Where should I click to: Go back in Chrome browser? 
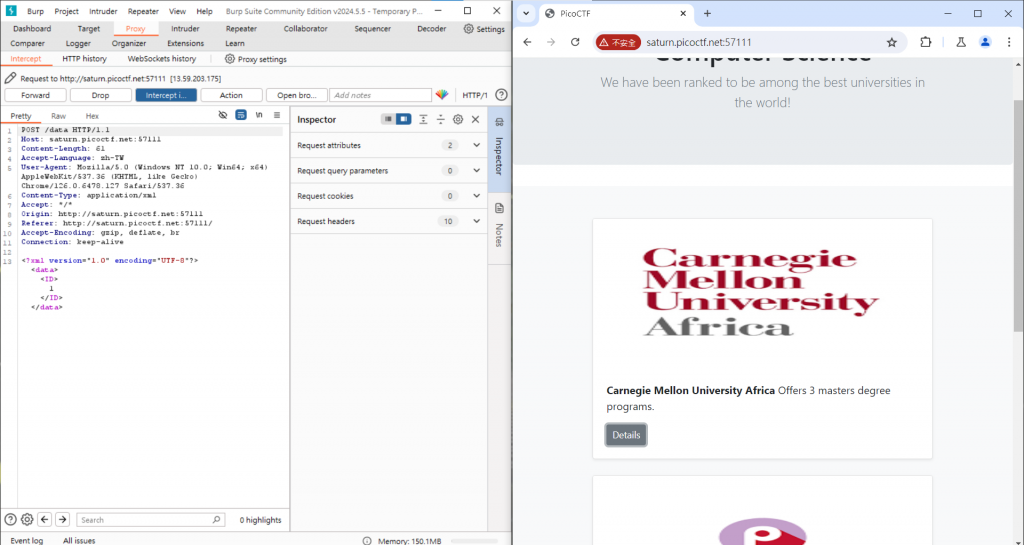coord(528,42)
